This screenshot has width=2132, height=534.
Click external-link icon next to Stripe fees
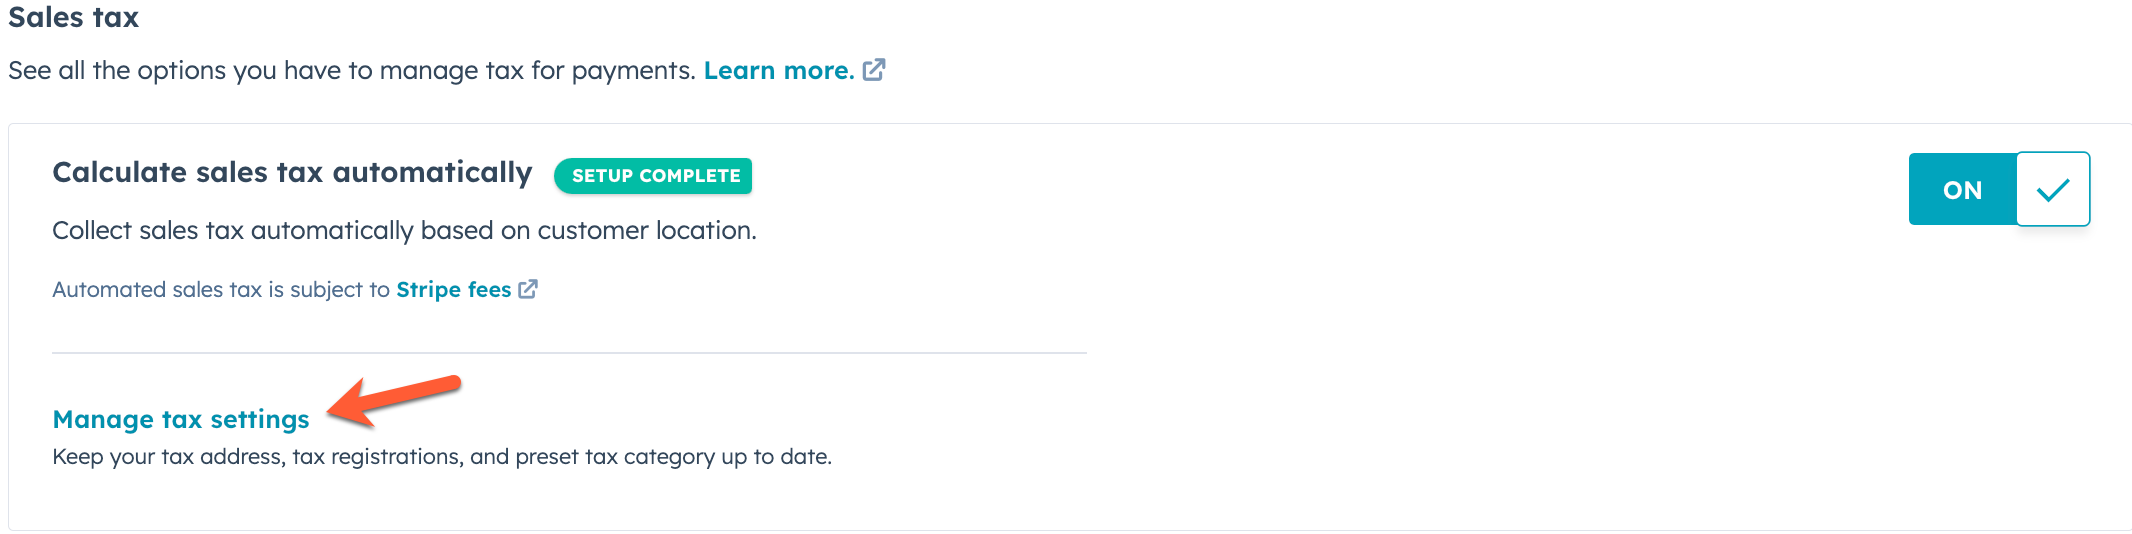click(528, 289)
